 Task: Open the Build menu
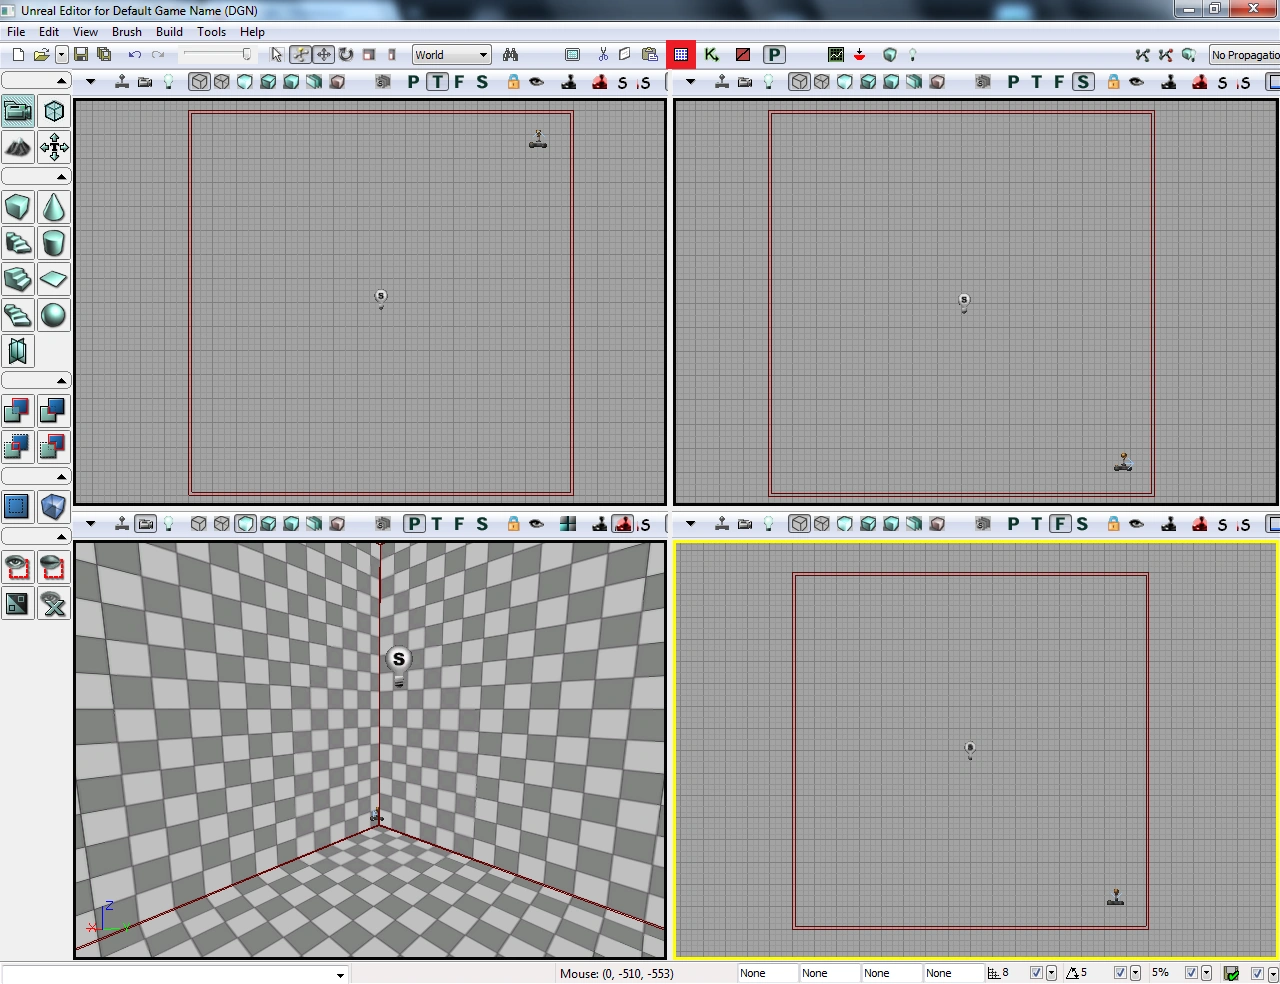point(169,32)
